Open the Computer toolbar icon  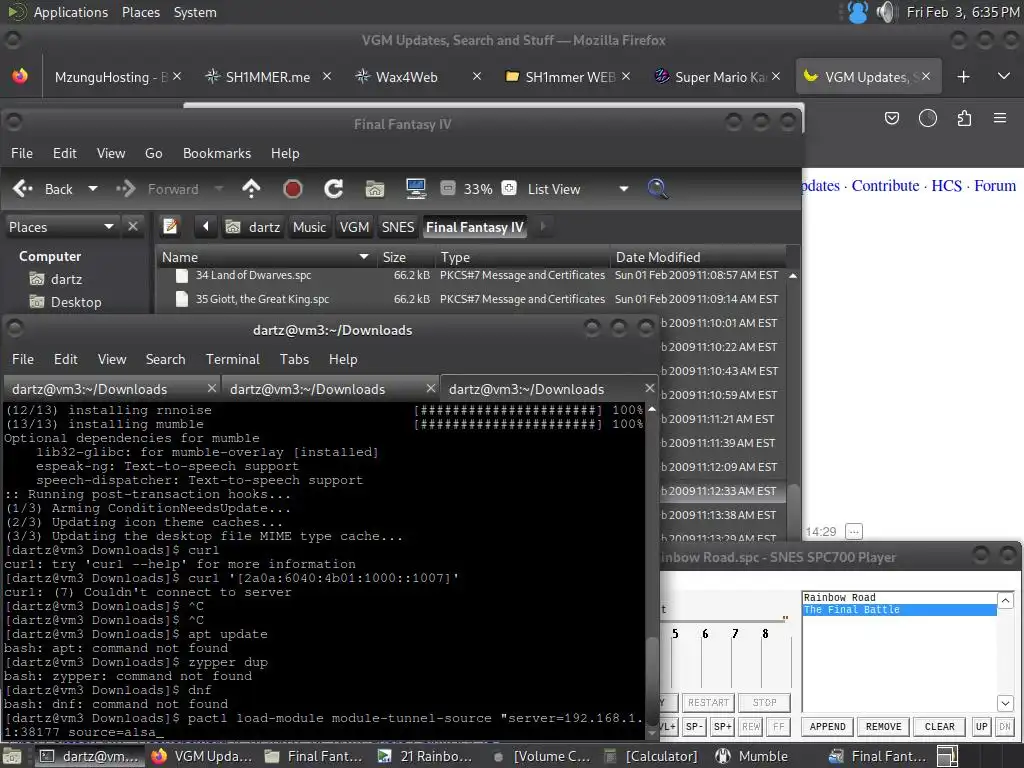(x=415, y=189)
